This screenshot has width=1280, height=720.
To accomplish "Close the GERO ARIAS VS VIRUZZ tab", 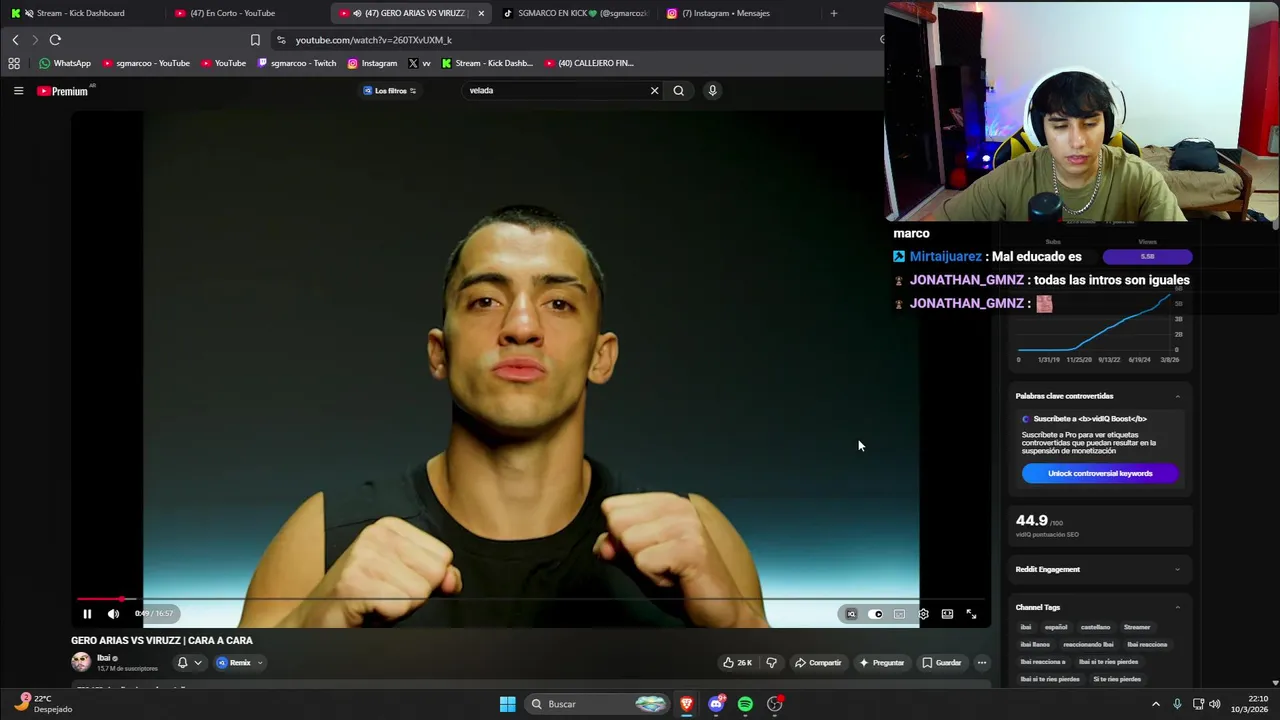I will coord(481,13).
